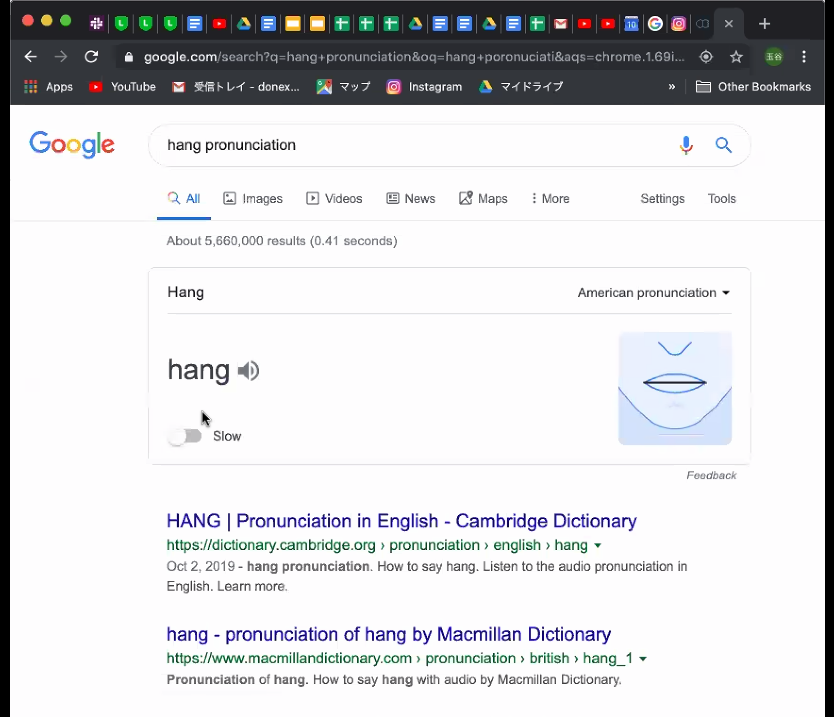Image resolution: width=834 pixels, height=717 pixels.
Task: Open the American pronunciation dropdown
Action: 654,293
